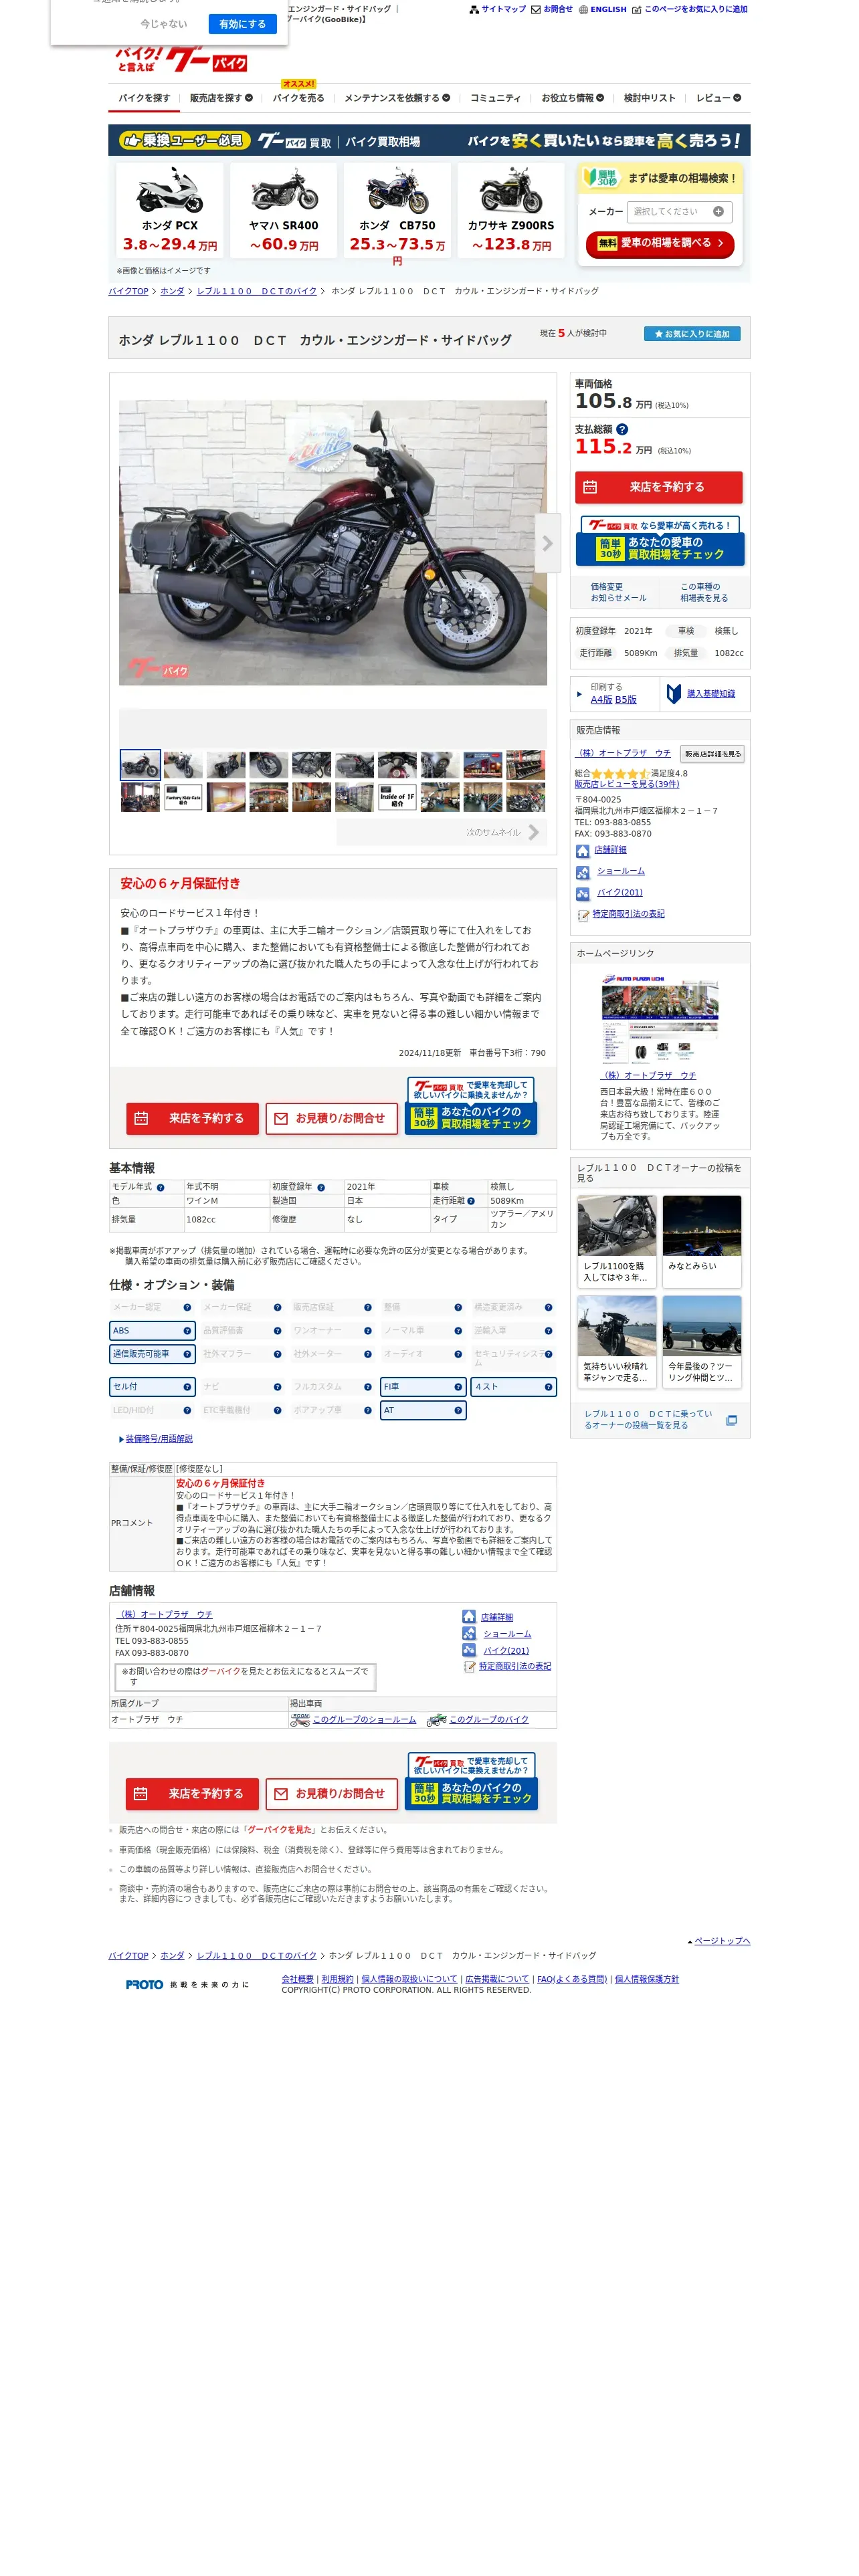This screenshot has height=2576, width=859.
Task: Expand the 装備略号/用語解説 link
Action: click(158, 1438)
